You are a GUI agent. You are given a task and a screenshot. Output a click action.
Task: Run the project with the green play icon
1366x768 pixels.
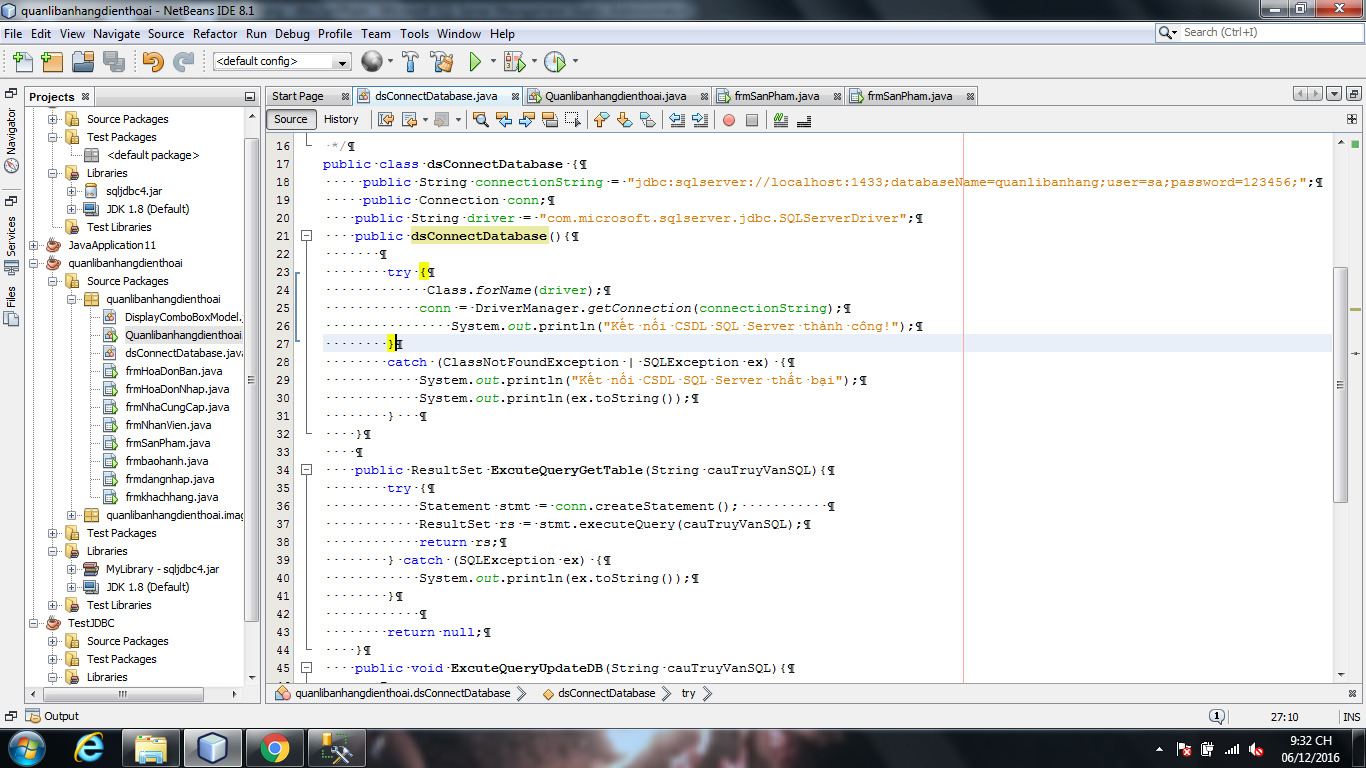(476, 62)
